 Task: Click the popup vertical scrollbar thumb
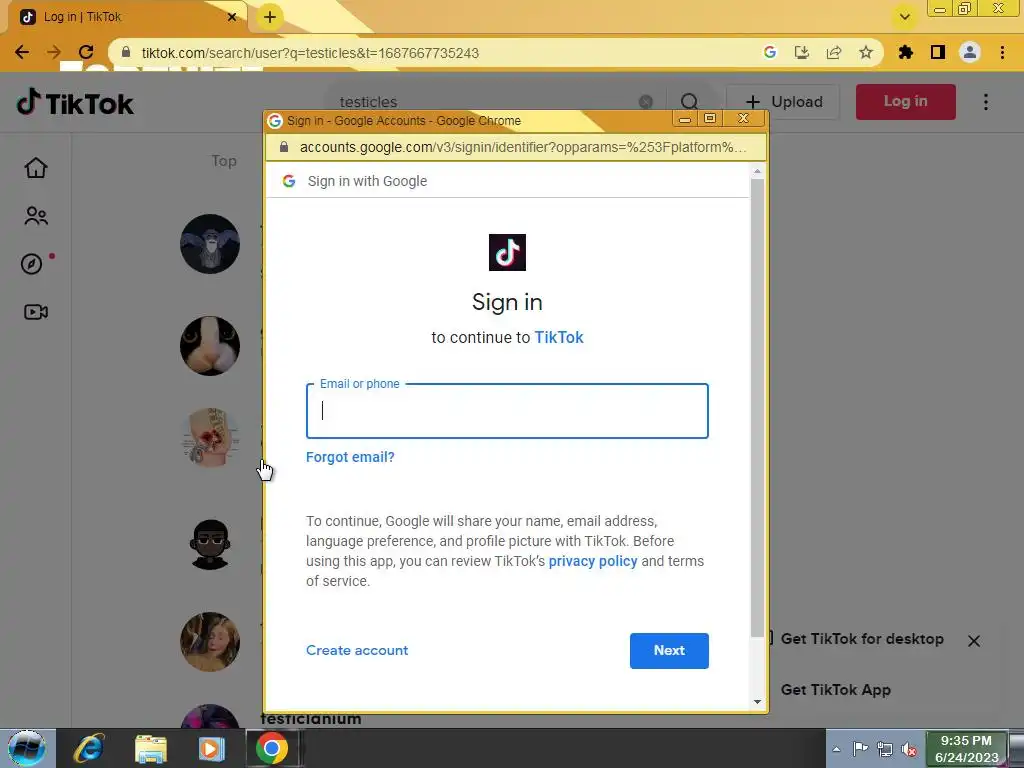[757, 408]
